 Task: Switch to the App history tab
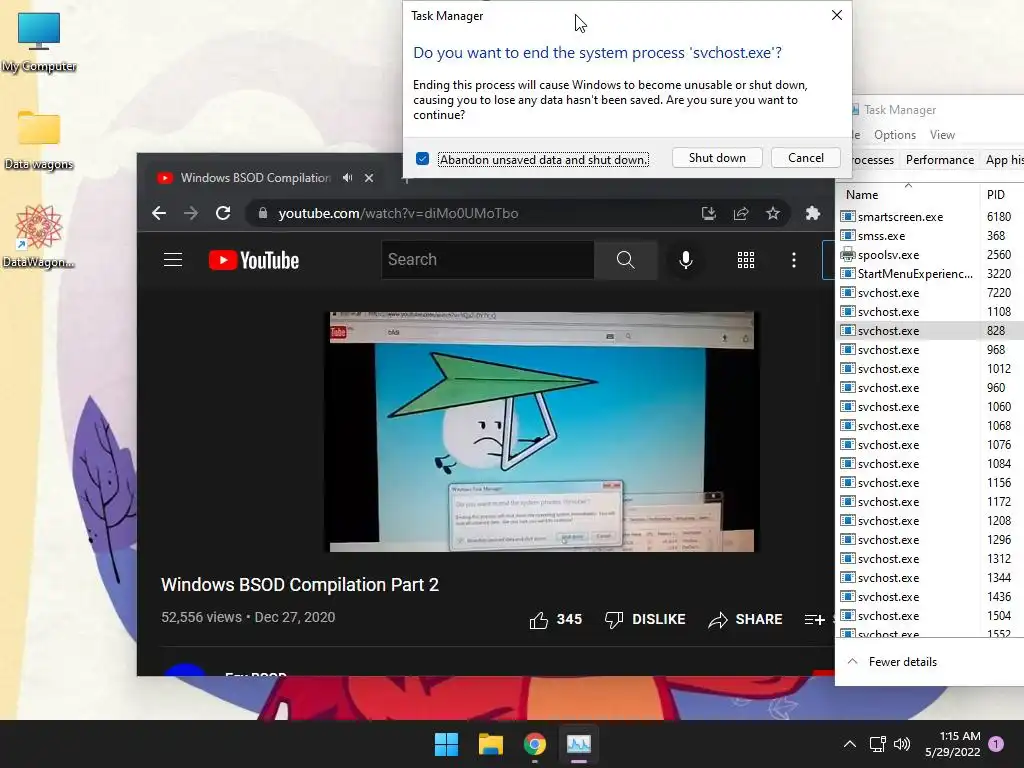coord(1004,160)
